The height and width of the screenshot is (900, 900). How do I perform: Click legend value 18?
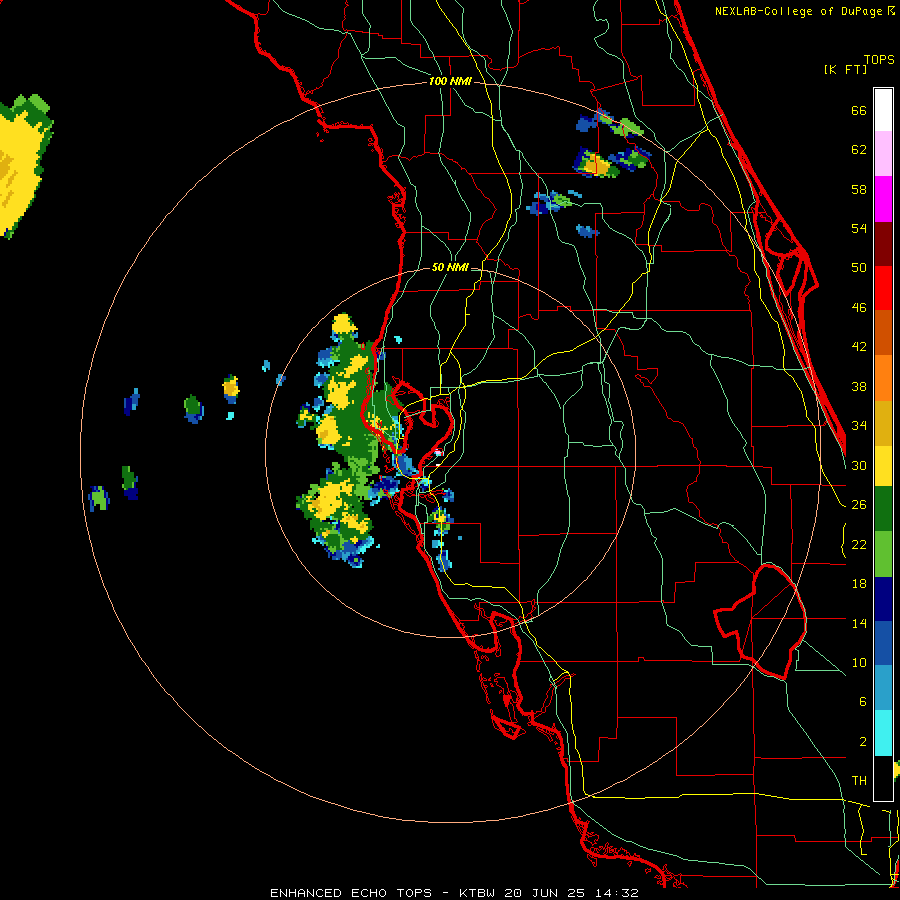pyautogui.click(x=859, y=584)
